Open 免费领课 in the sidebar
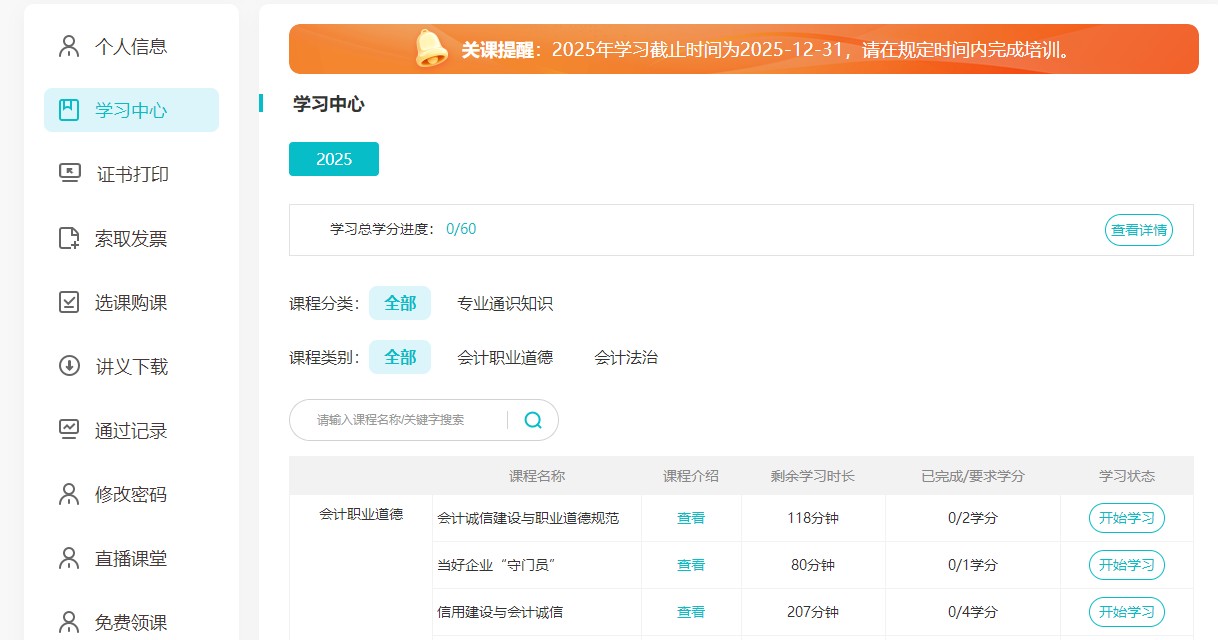Viewport: 1218px width, 640px height. point(130,622)
